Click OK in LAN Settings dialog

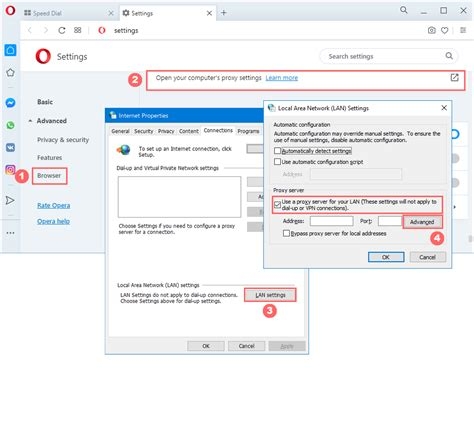pos(386,257)
